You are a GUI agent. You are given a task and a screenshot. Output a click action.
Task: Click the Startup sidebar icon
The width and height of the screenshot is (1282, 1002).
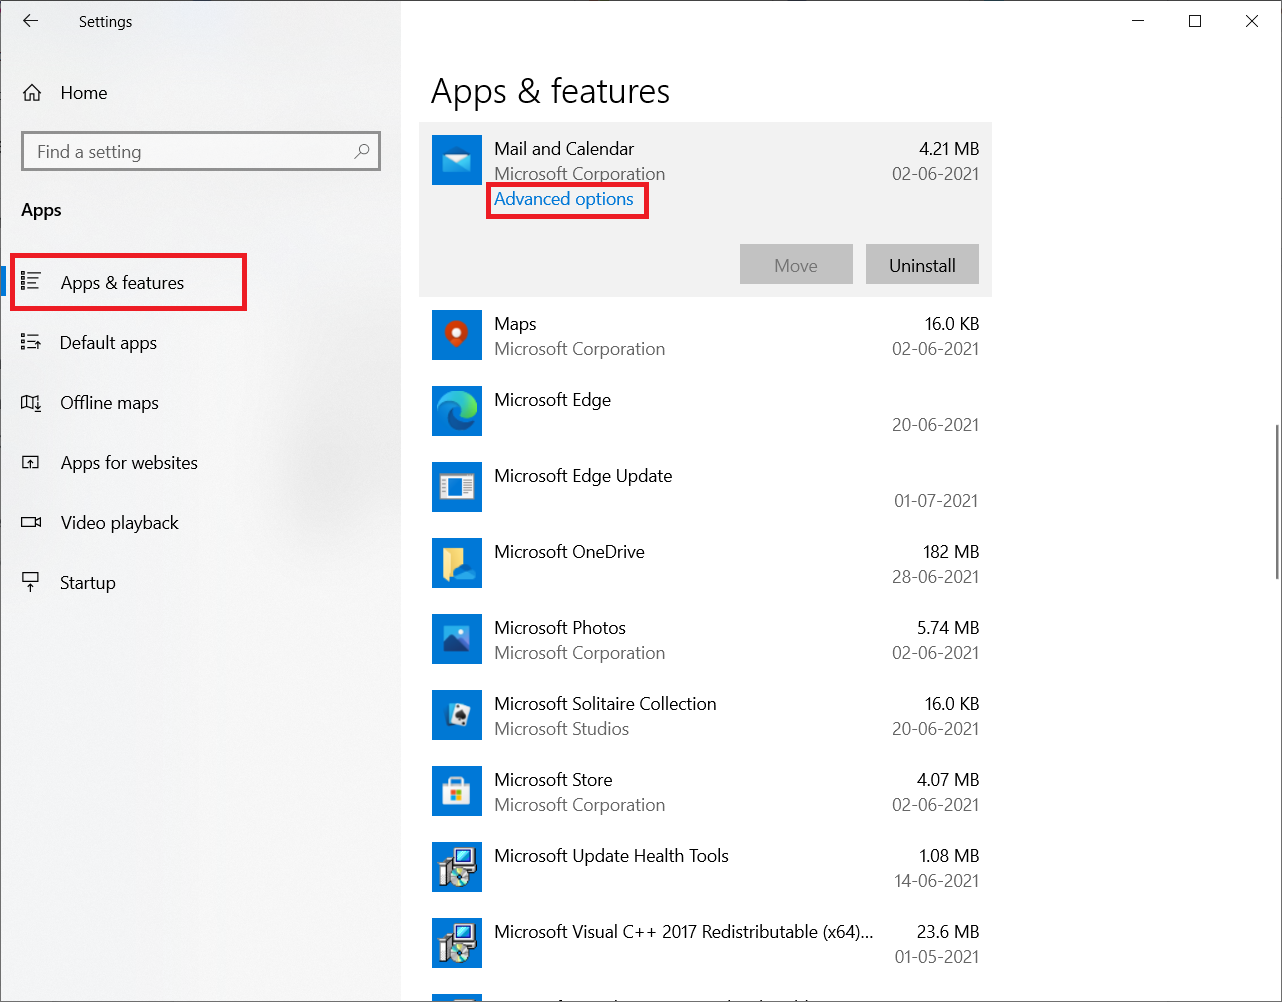31,582
